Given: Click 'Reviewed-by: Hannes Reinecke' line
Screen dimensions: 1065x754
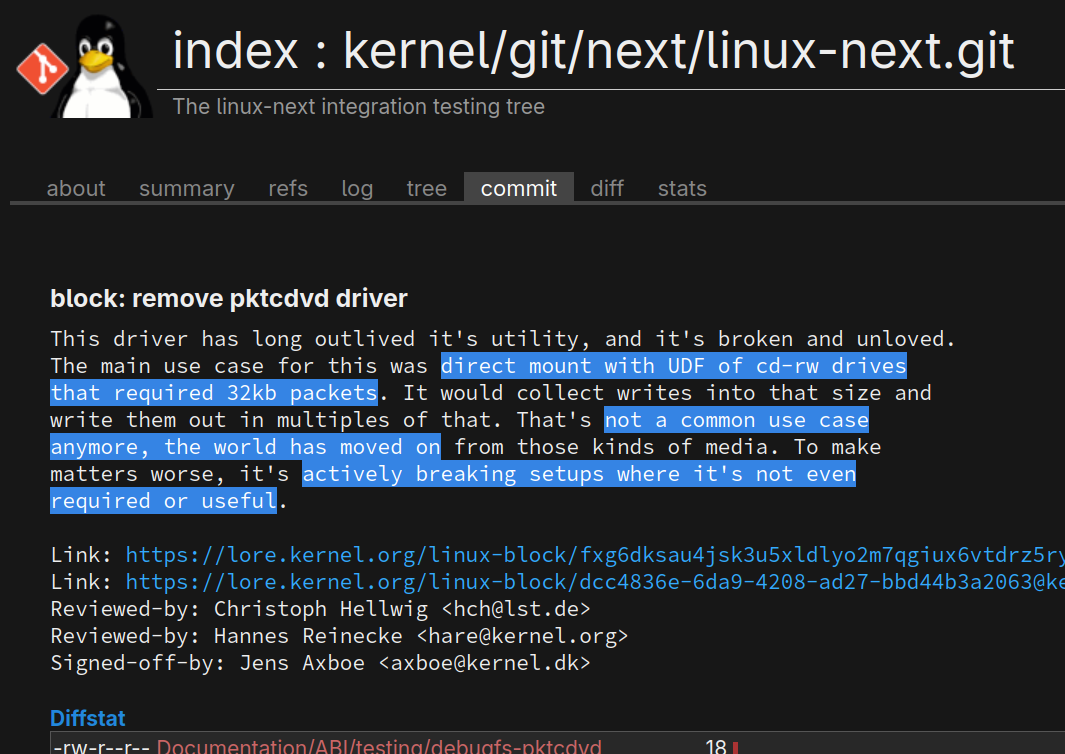Looking at the screenshot, I should pyautogui.click(x=339, y=636).
